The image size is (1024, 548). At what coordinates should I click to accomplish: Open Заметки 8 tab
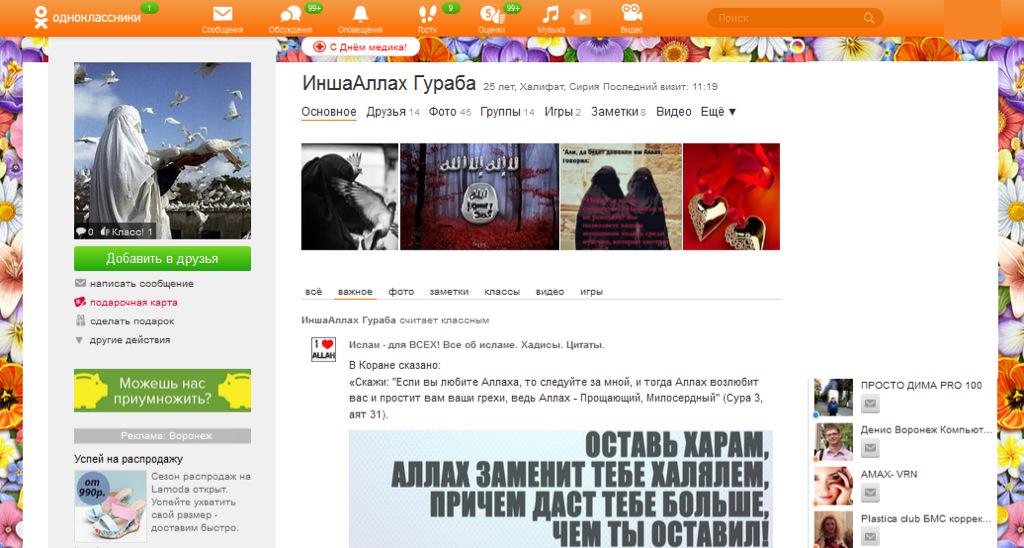tap(618, 112)
